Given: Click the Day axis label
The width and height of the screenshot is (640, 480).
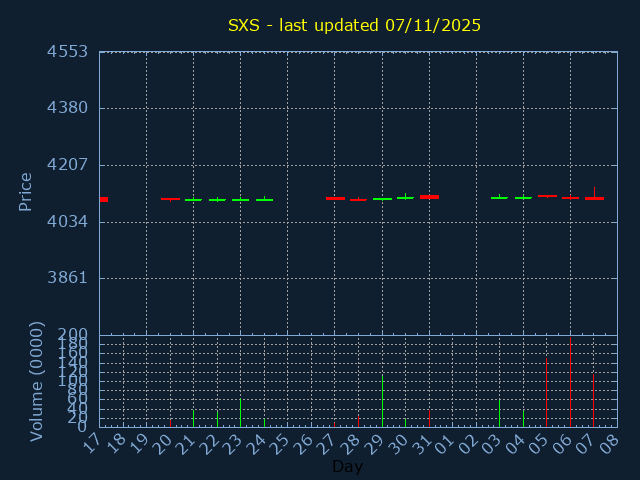Looking at the screenshot, I should 347,466.
